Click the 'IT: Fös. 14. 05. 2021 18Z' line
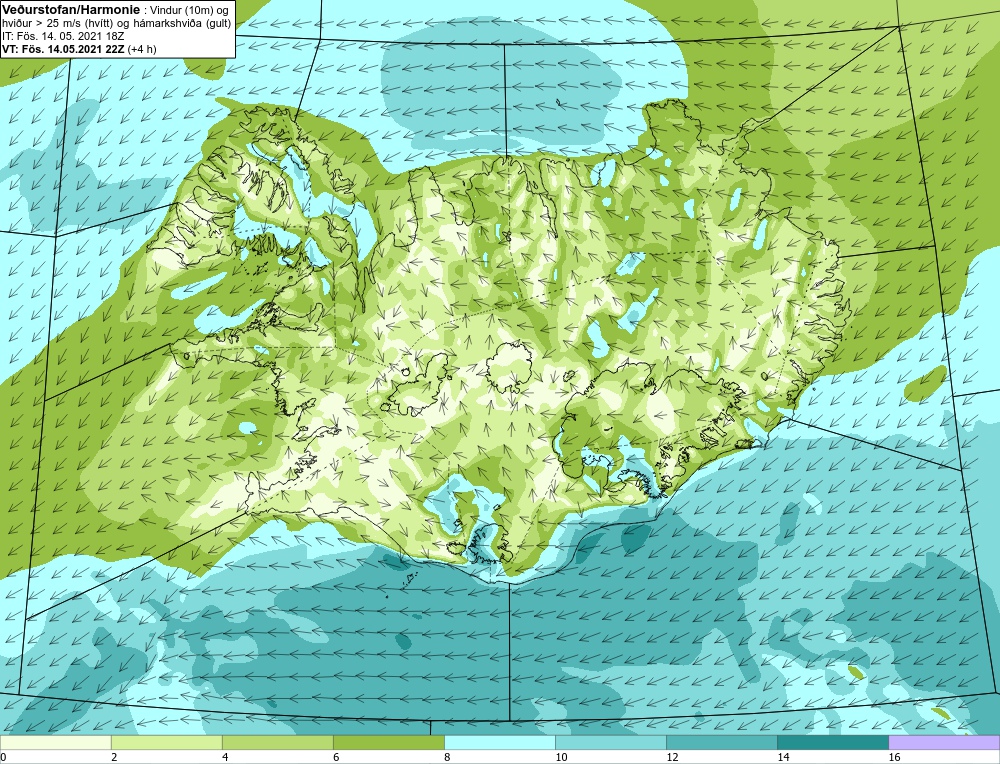This screenshot has width=1000, height=764. pos(62,37)
